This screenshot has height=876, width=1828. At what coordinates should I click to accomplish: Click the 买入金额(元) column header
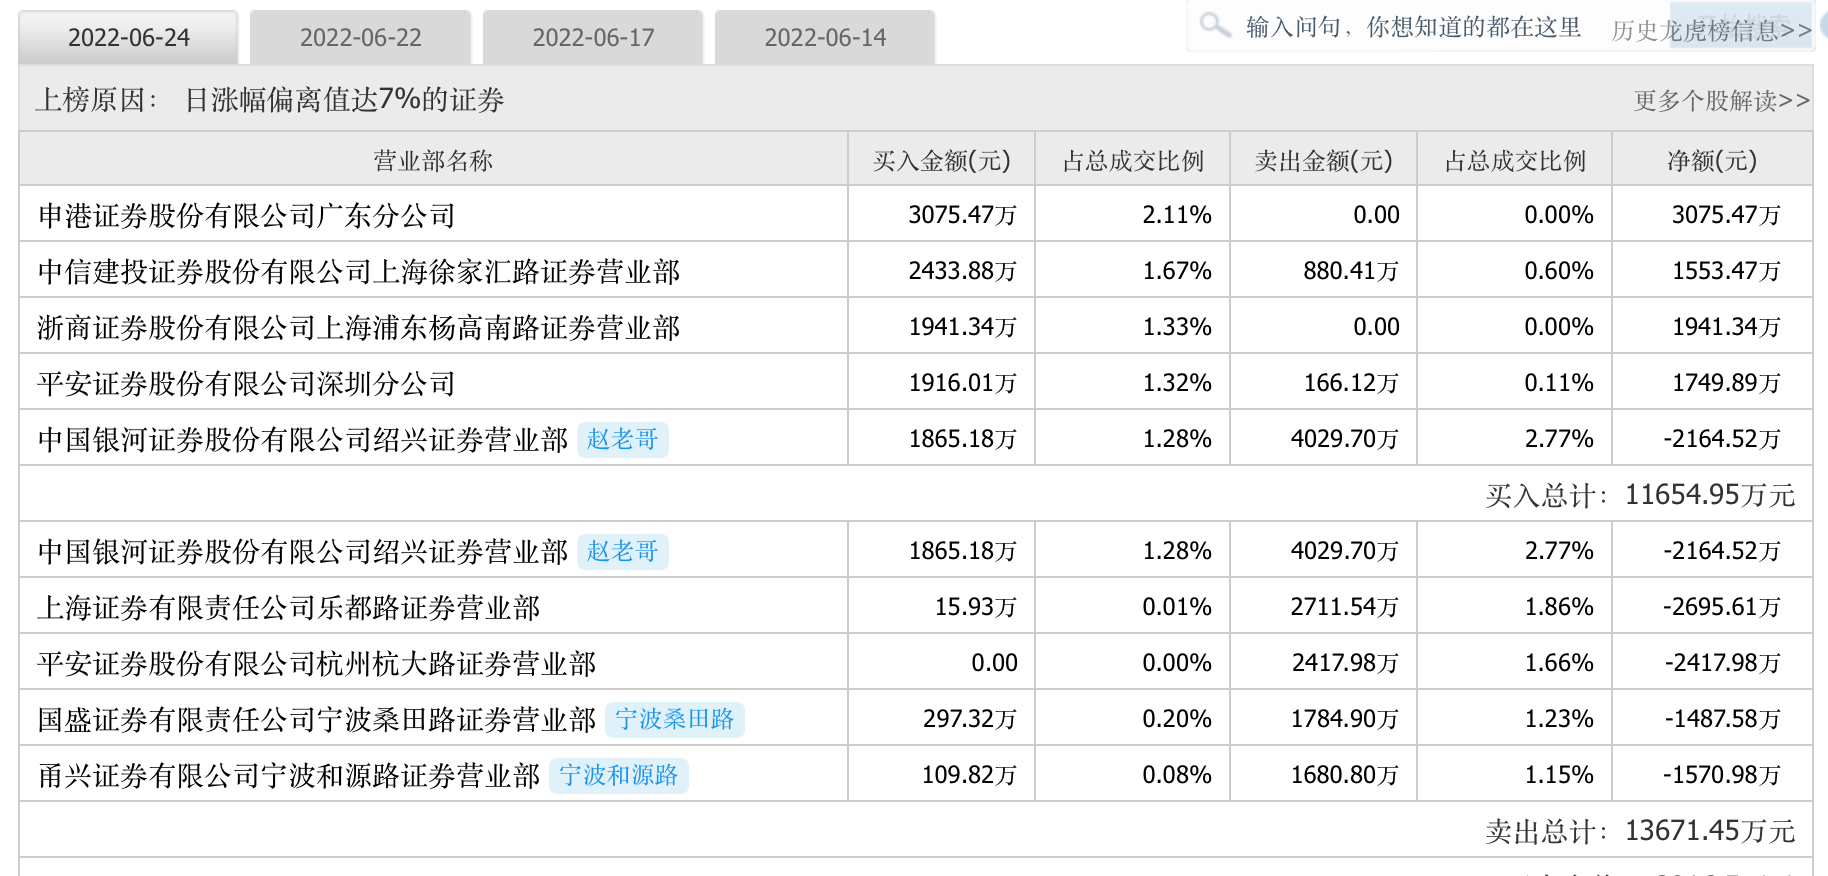tap(942, 161)
